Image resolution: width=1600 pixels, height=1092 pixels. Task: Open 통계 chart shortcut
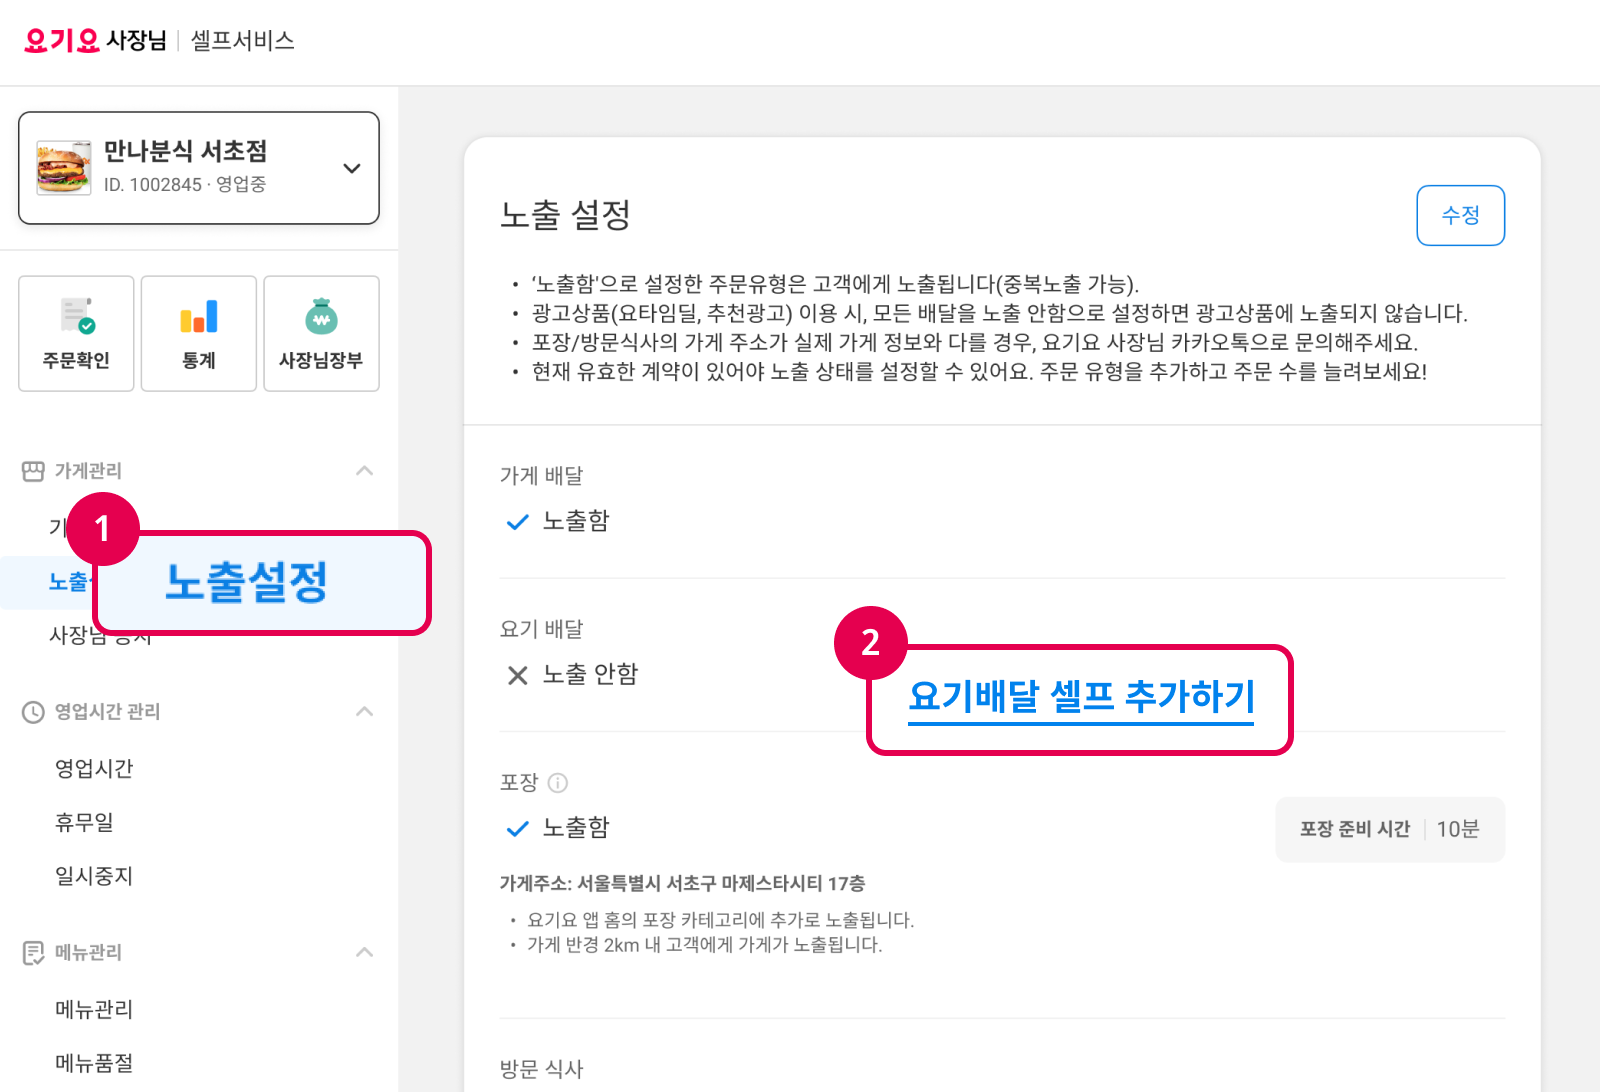point(199,333)
